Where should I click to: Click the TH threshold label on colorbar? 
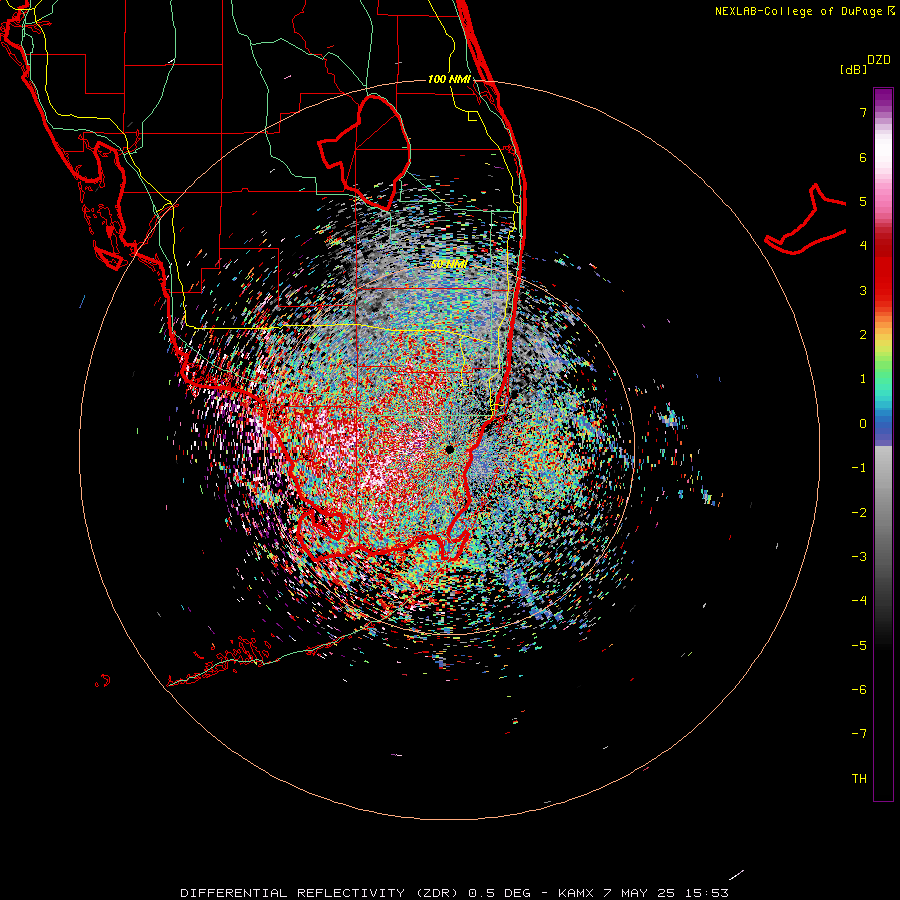859,779
